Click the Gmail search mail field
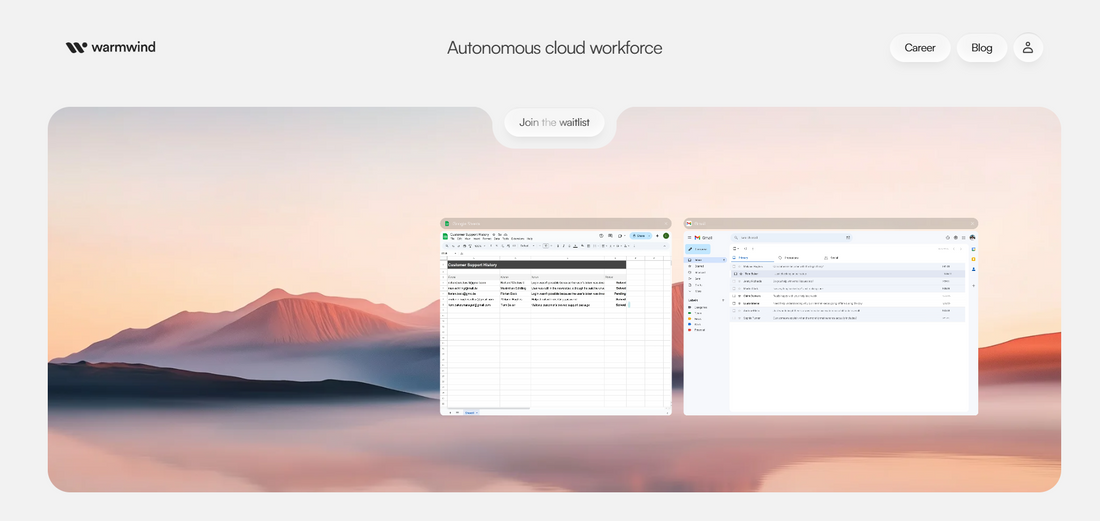Viewport: 1100px width, 521px height. pyautogui.click(x=790, y=237)
